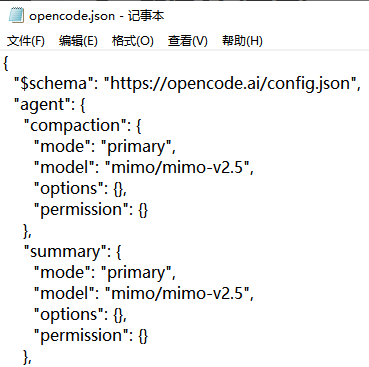Open the 文件(F) menu

(26, 41)
